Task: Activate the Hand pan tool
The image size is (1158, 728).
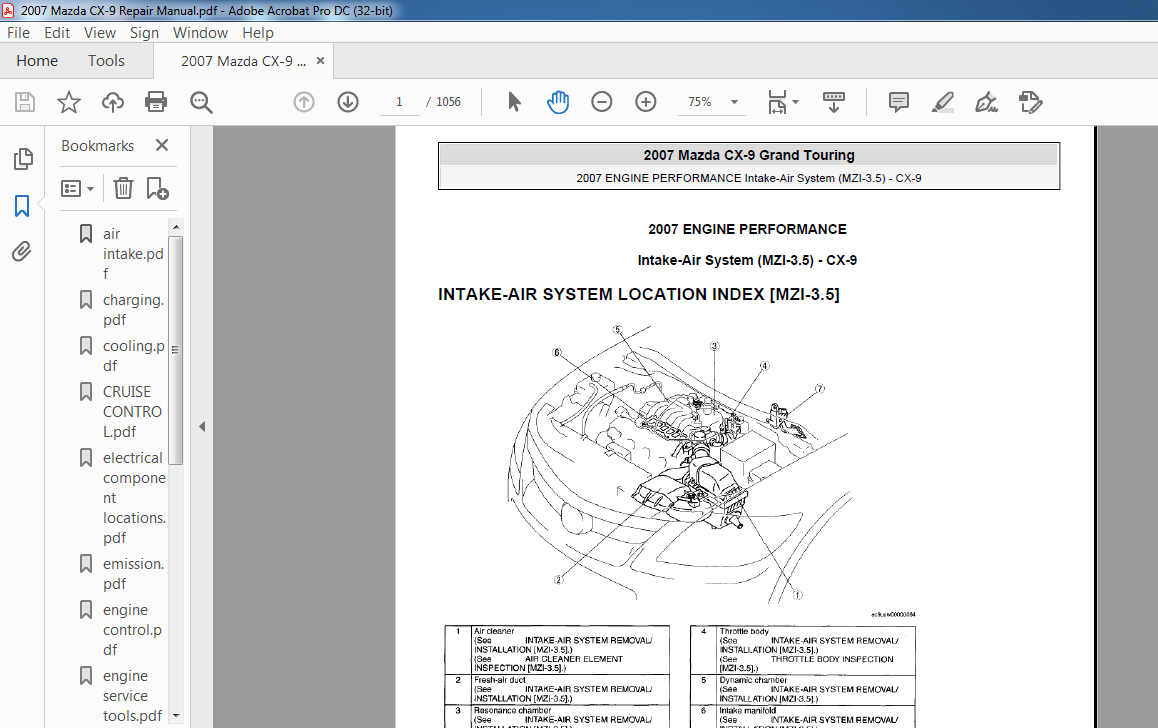Action: [558, 102]
